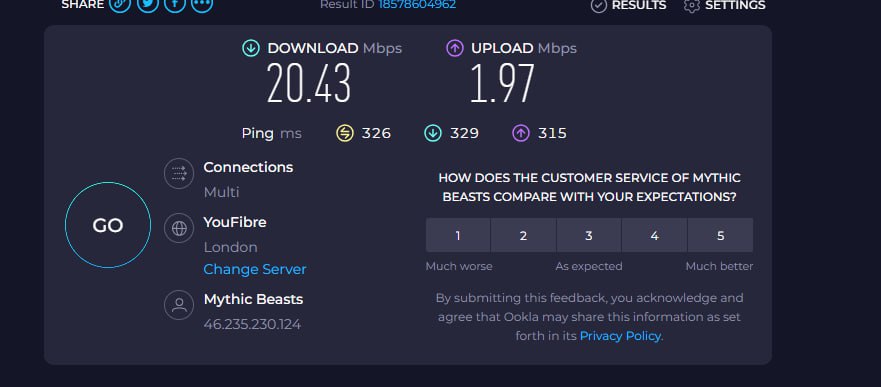Viewport: 881px width, 387px height.
Task: Select rating 4 in survey
Action: pyautogui.click(x=655, y=235)
